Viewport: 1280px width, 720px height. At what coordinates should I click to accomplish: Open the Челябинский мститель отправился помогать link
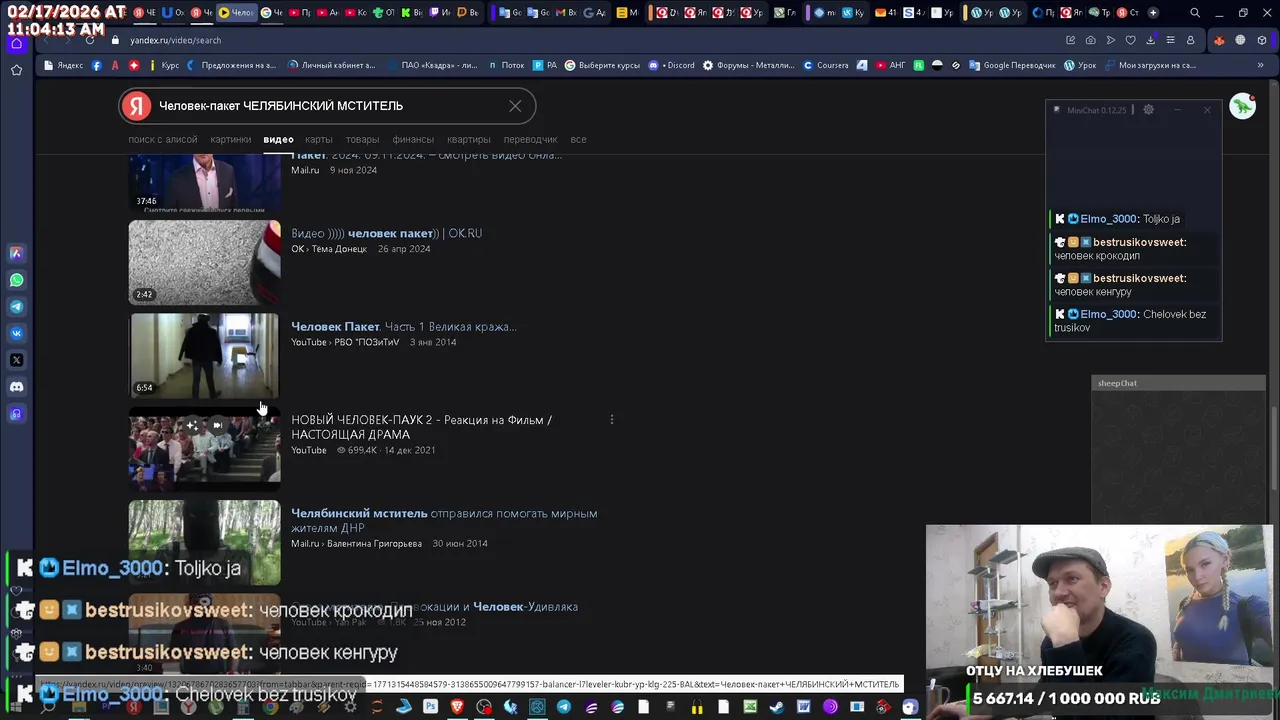pos(444,520)
